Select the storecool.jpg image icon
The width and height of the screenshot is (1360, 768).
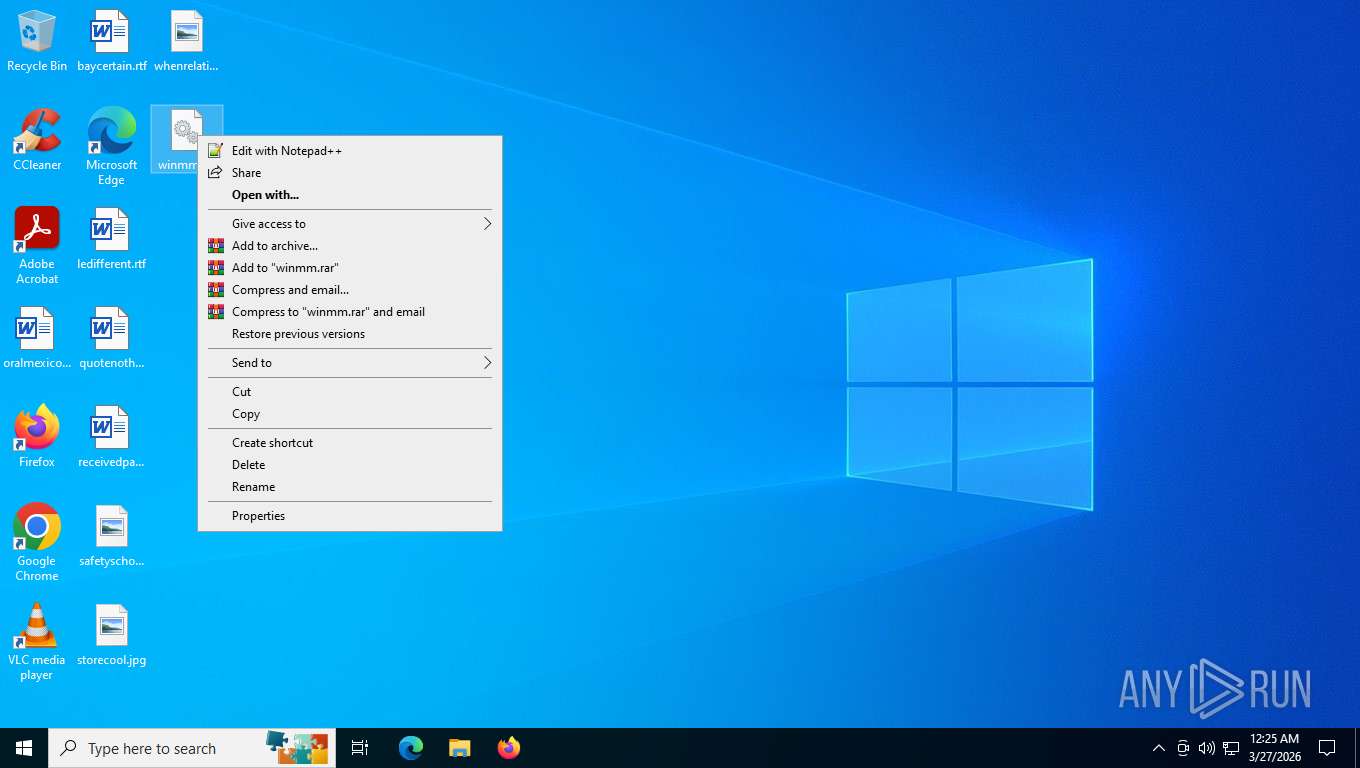pyautogui.click(x=111, y=635)
